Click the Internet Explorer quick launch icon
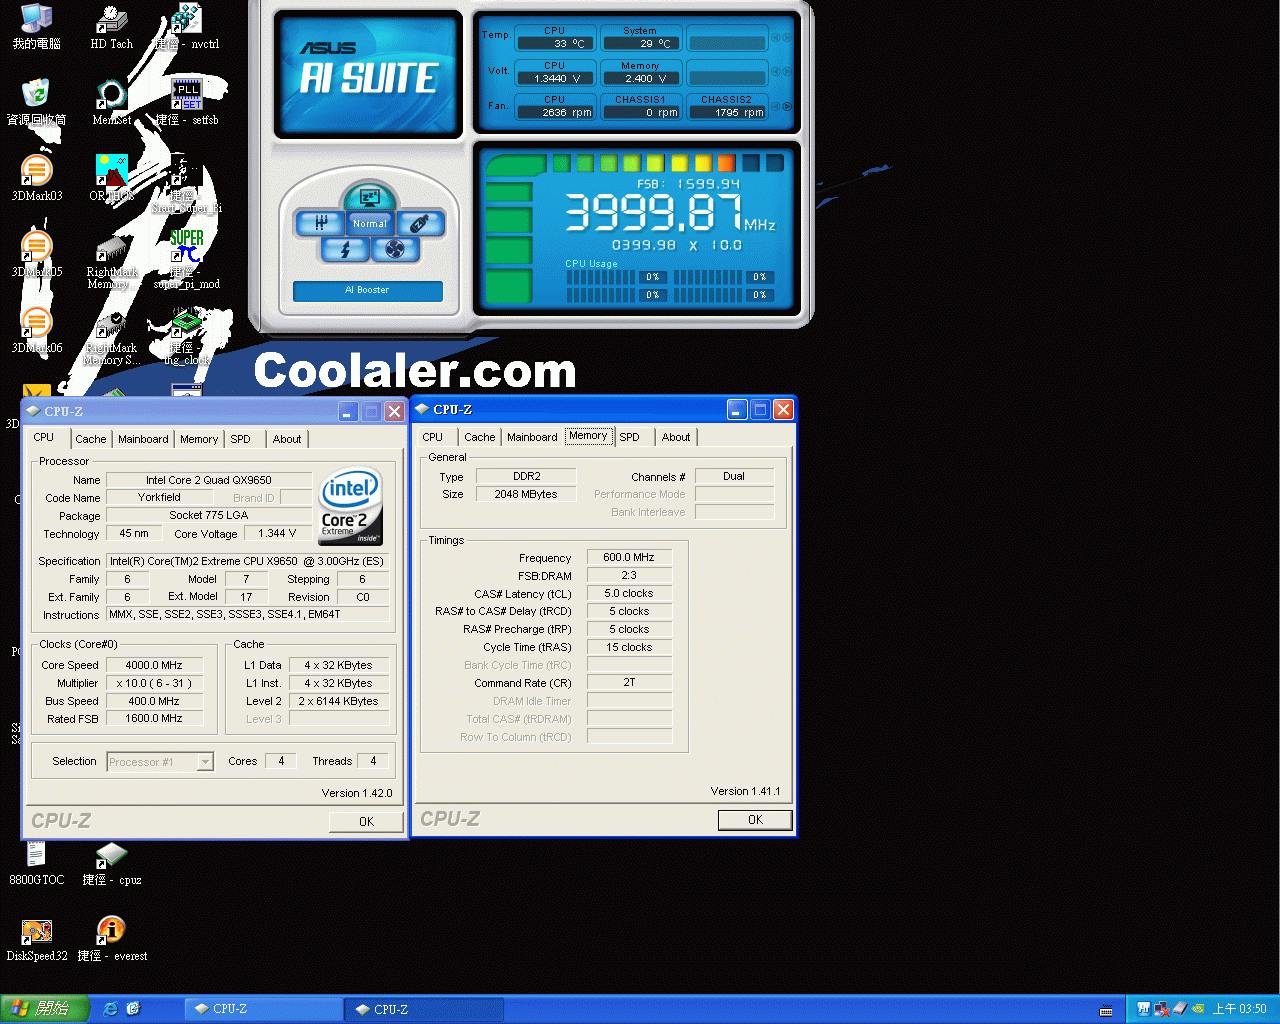This screenshot has width=1280, height=1024. pos(111,1009)
